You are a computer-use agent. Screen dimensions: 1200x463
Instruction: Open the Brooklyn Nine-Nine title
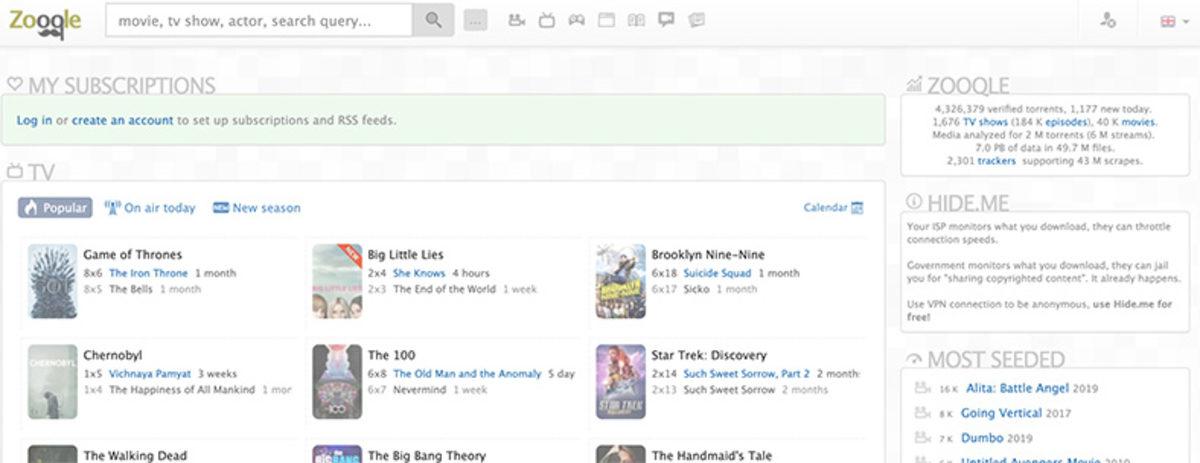coord(708,254)
